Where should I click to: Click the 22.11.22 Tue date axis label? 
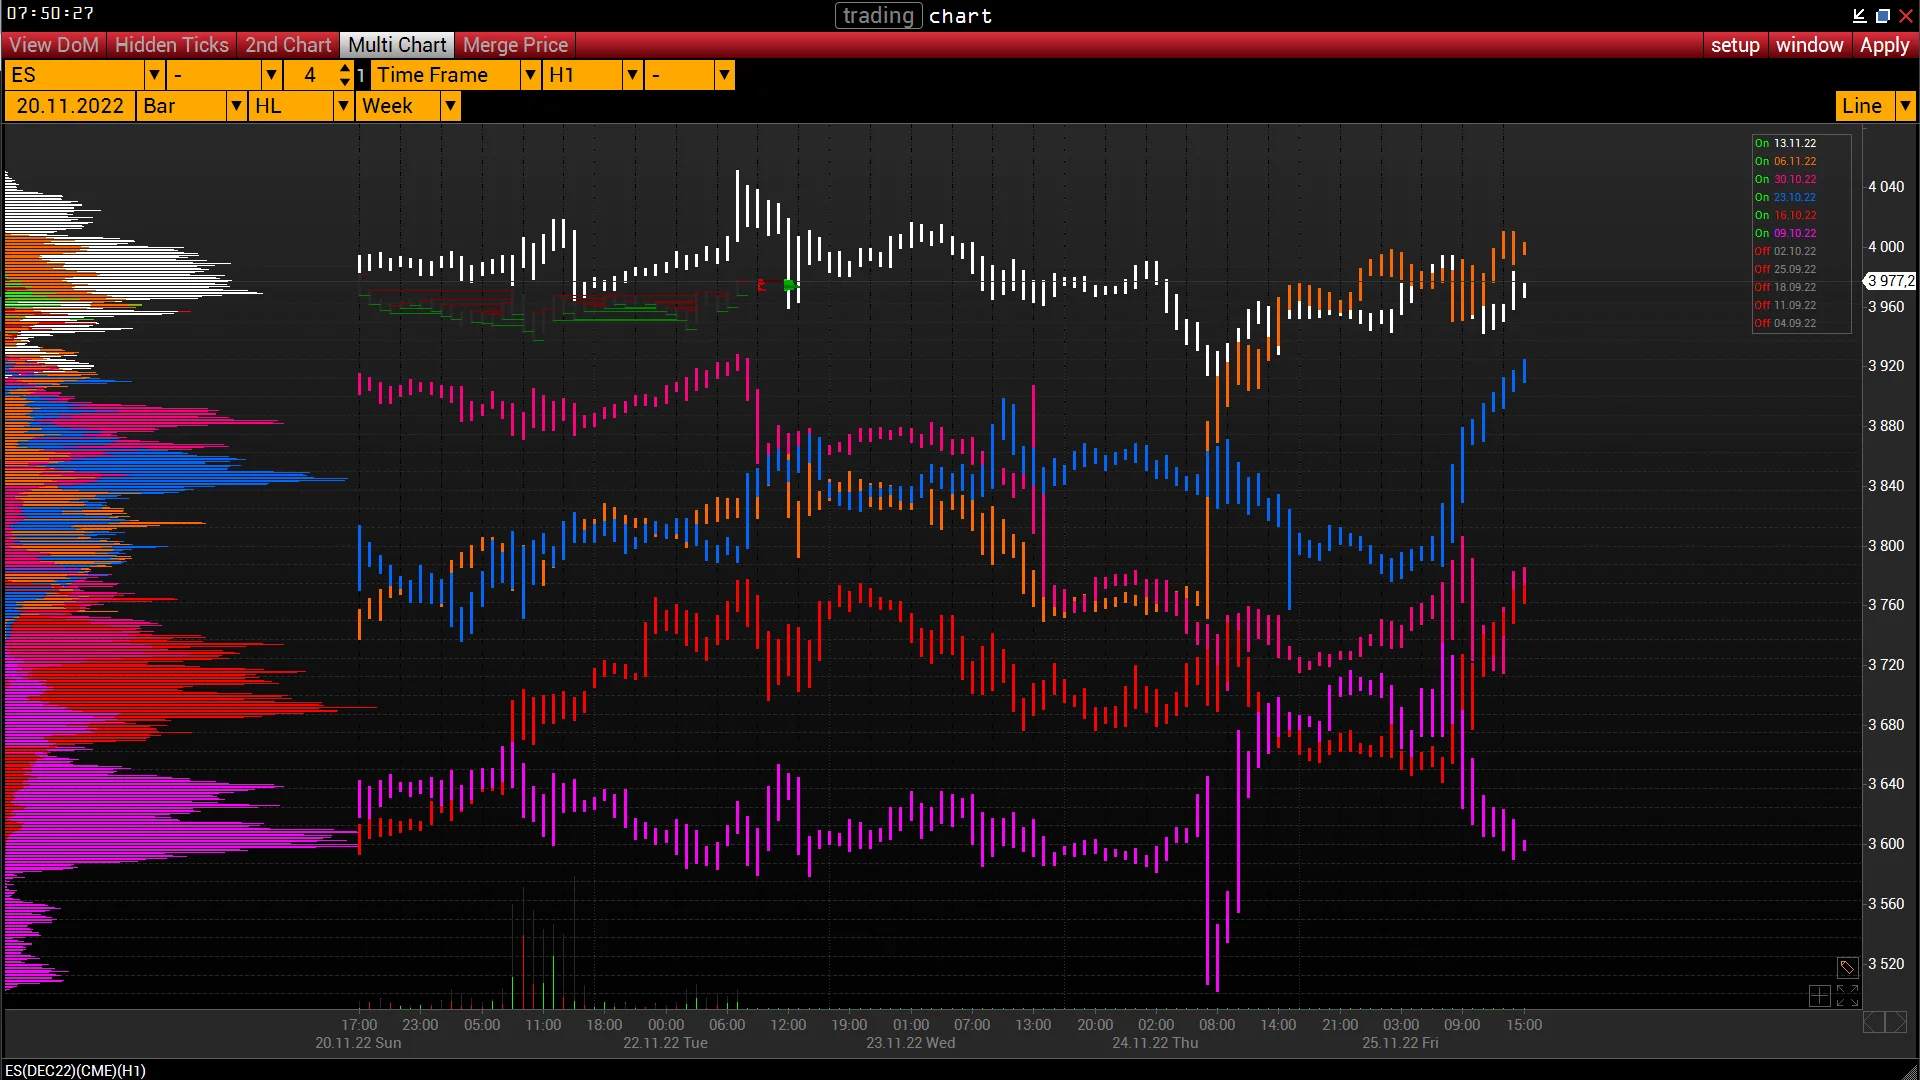[665, 1043]
